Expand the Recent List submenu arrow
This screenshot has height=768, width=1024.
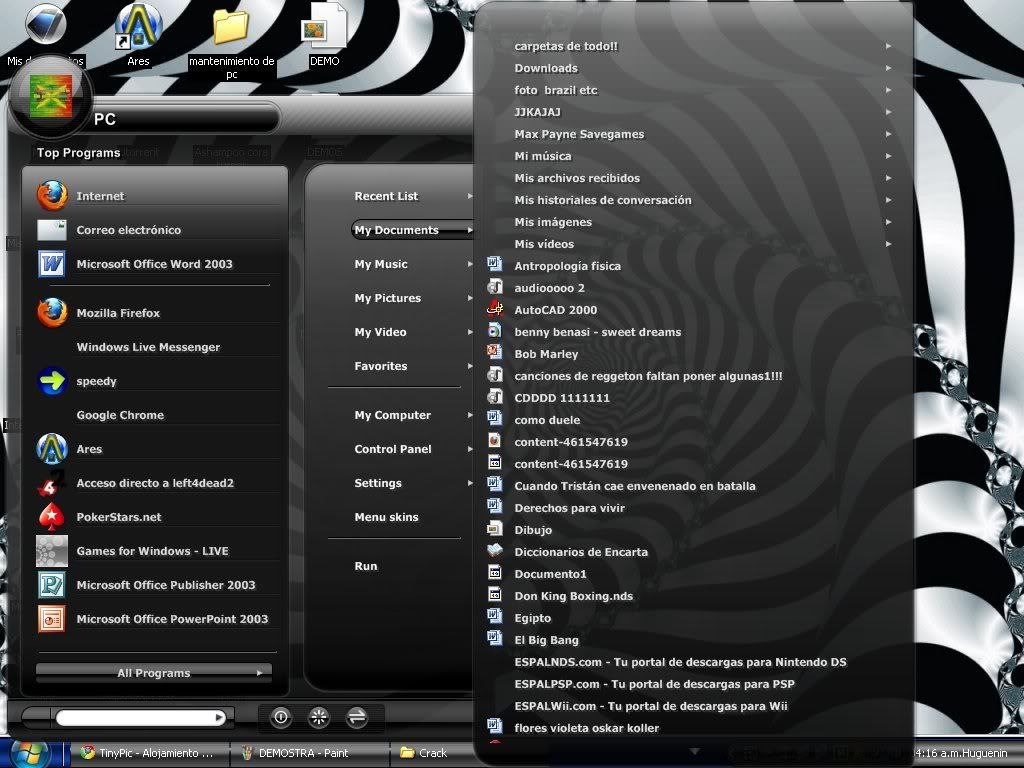[x=470, y=196]
